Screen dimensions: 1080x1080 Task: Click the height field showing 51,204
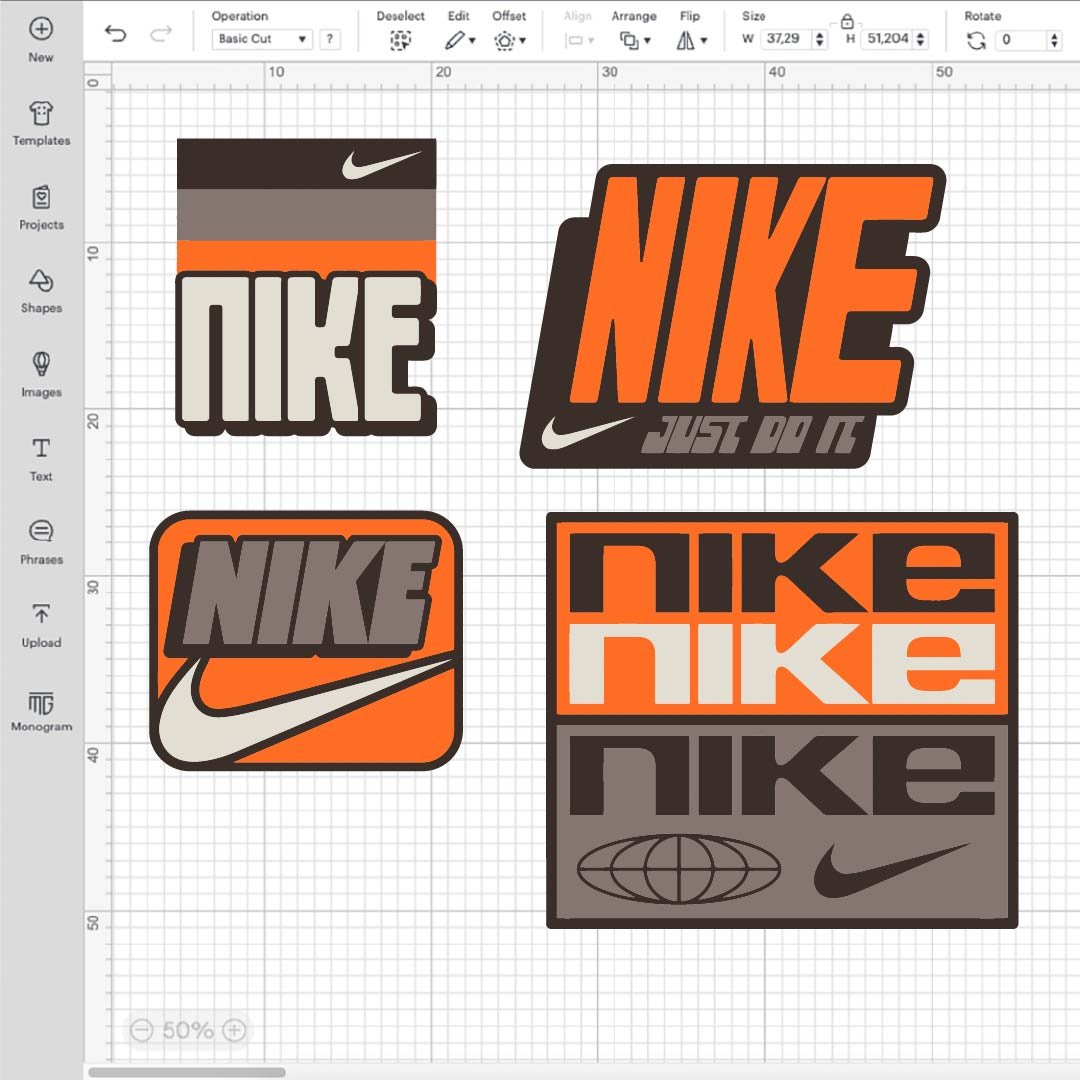point(887,39)
